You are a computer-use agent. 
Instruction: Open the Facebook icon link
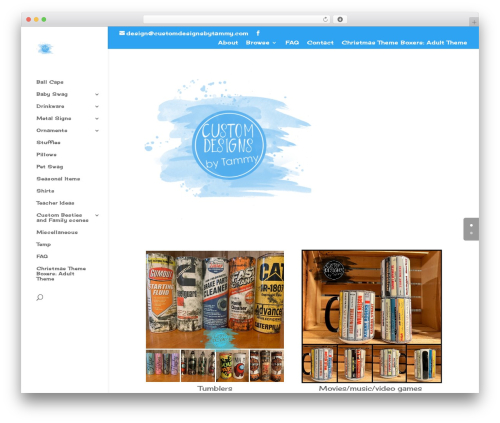point(258,33)
